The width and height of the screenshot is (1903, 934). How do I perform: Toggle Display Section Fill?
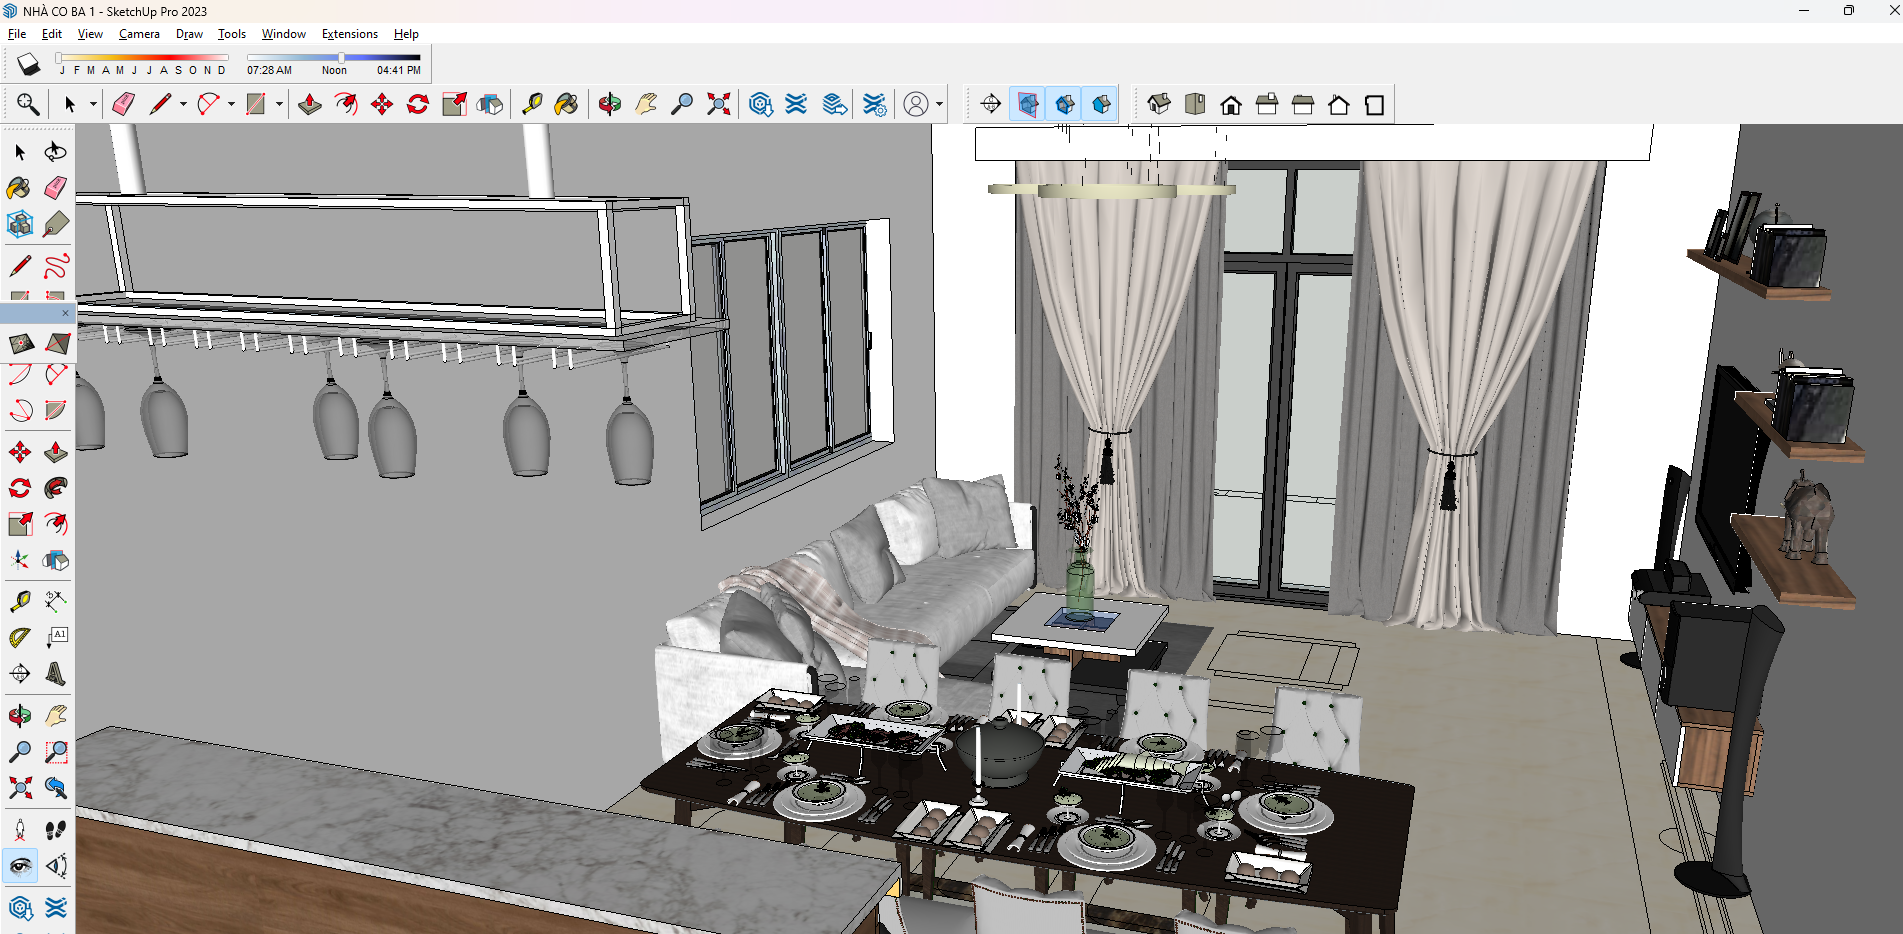(1101, 104)
